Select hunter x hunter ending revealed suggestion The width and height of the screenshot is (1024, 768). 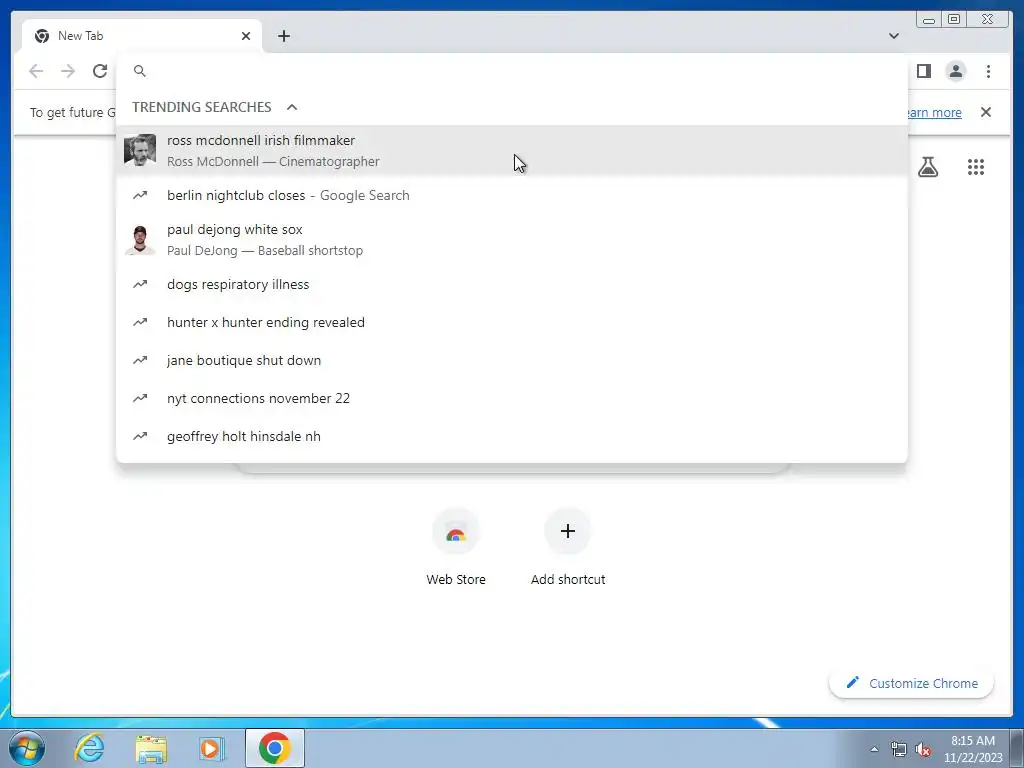(512, 323)
